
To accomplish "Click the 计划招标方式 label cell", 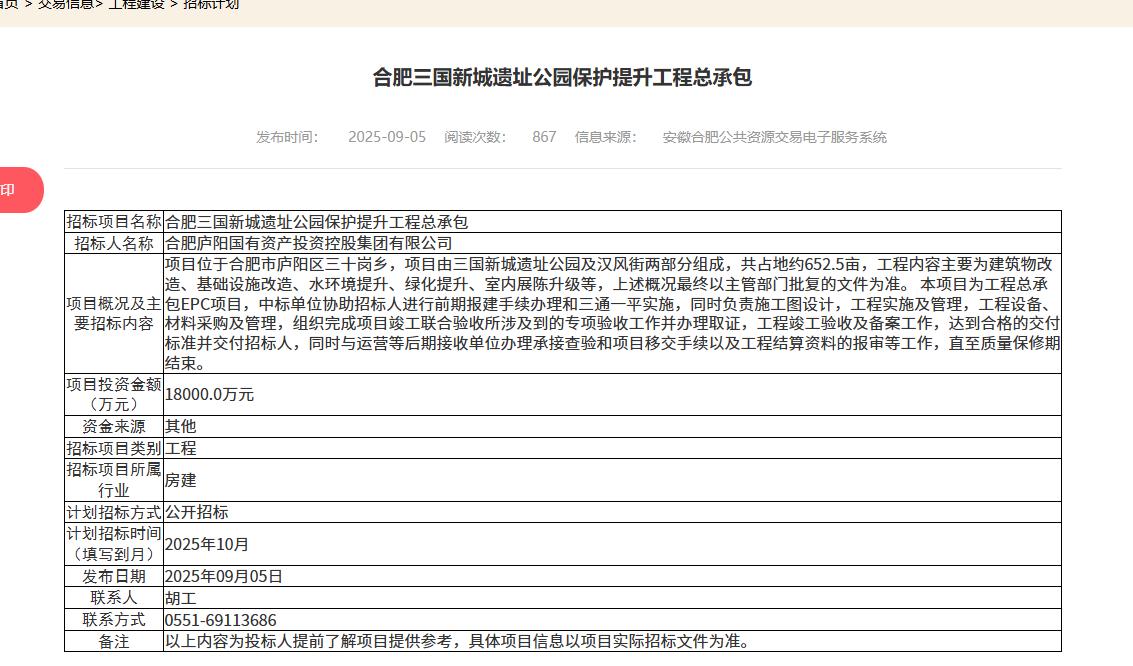I will (x=113, y=512).
